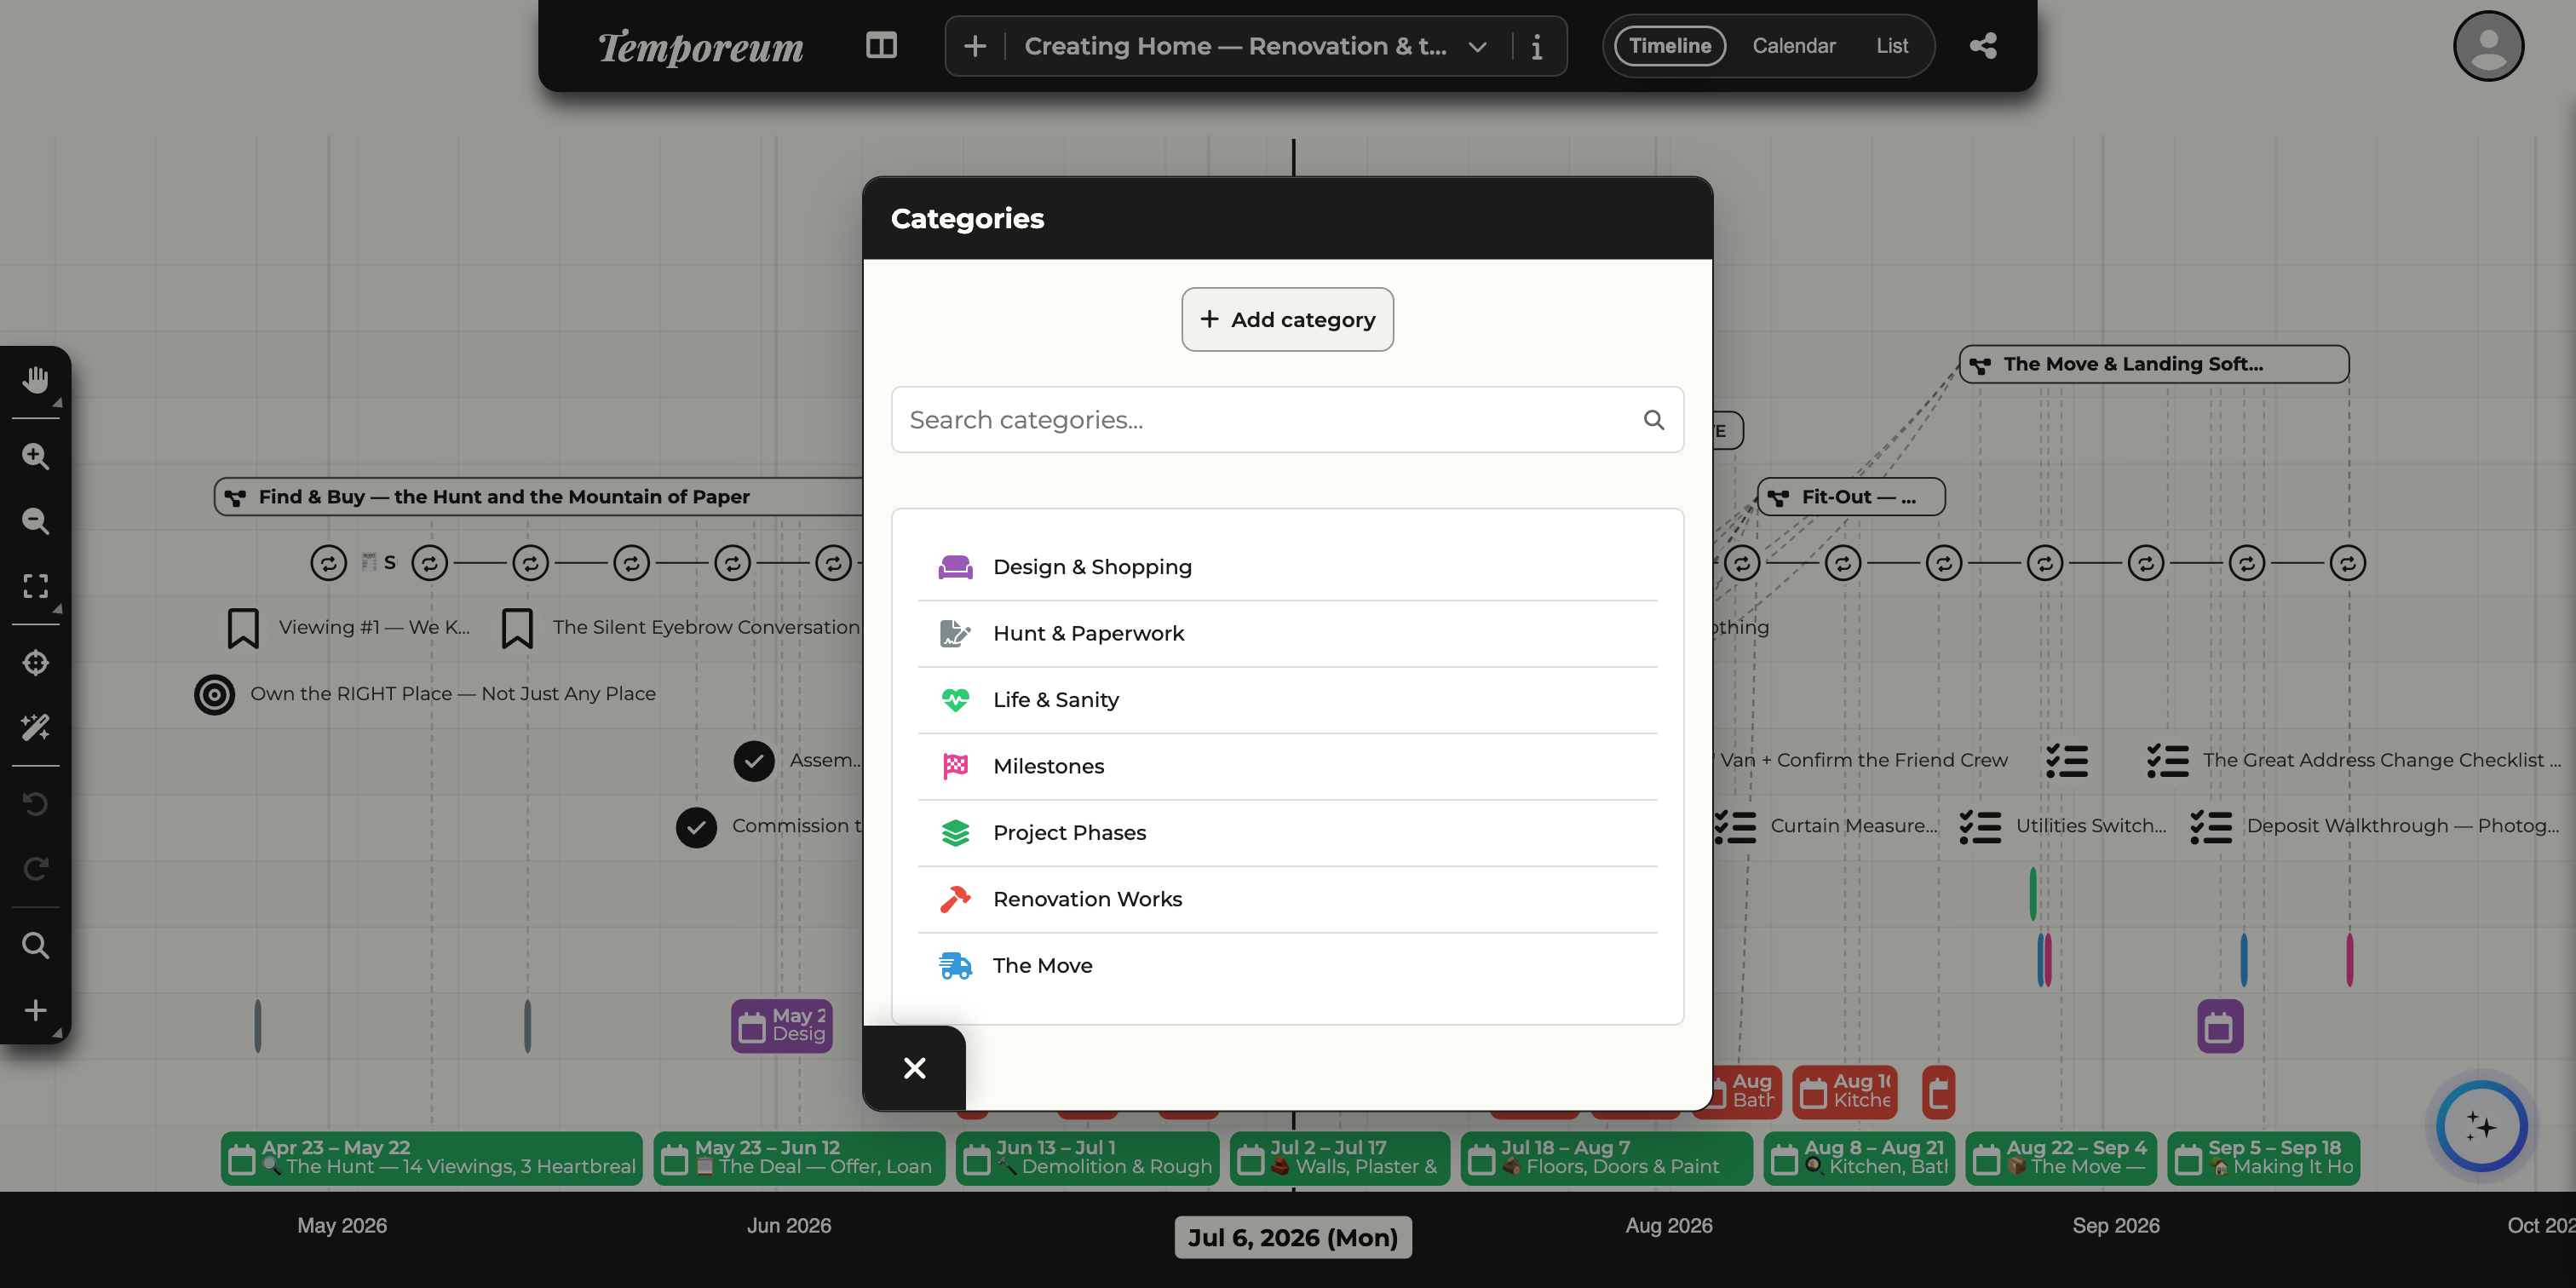
Task: Open the project info icon
Action: tap(1537, 47)
